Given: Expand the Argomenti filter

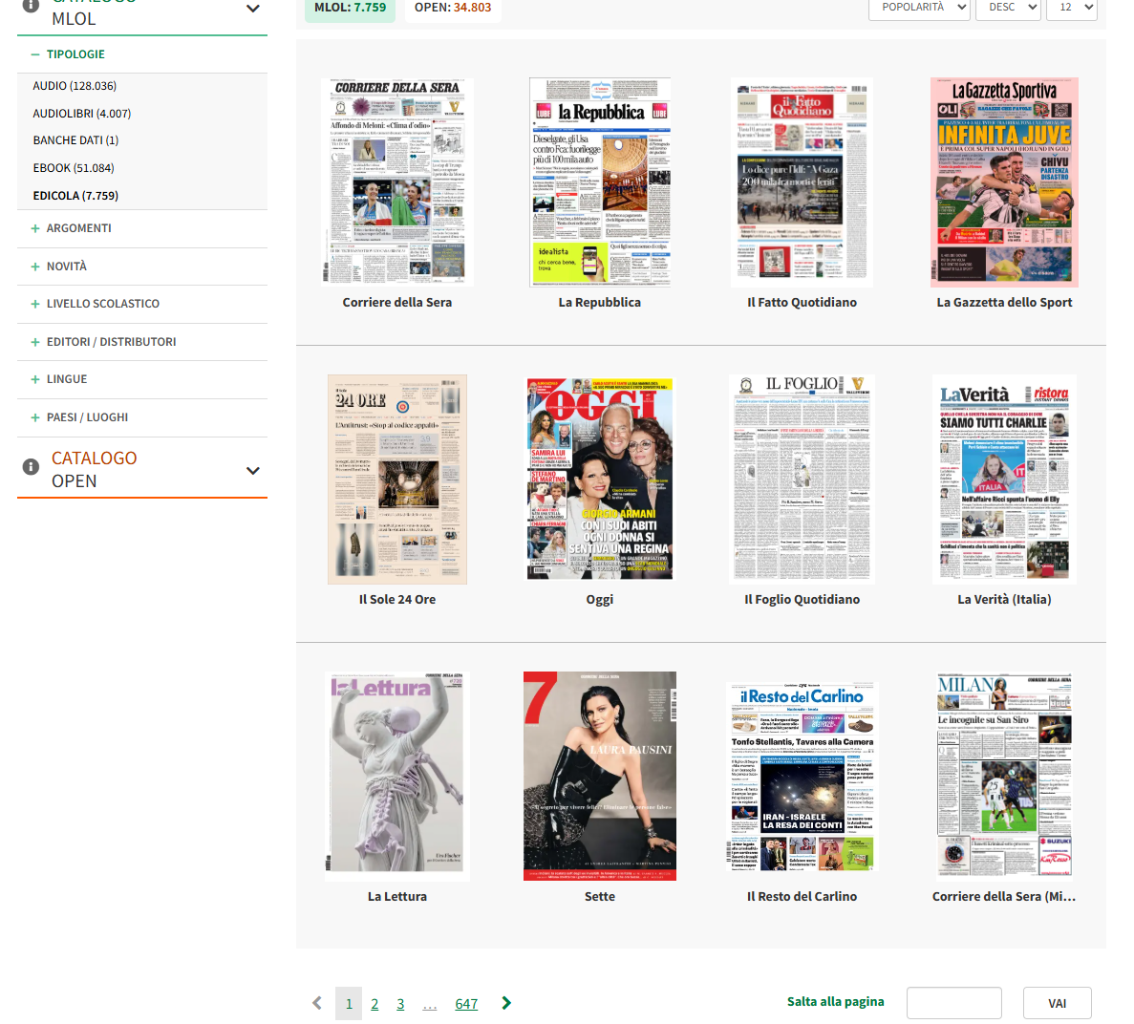Looking at the screenshot, I should click(x=72, y=229).
